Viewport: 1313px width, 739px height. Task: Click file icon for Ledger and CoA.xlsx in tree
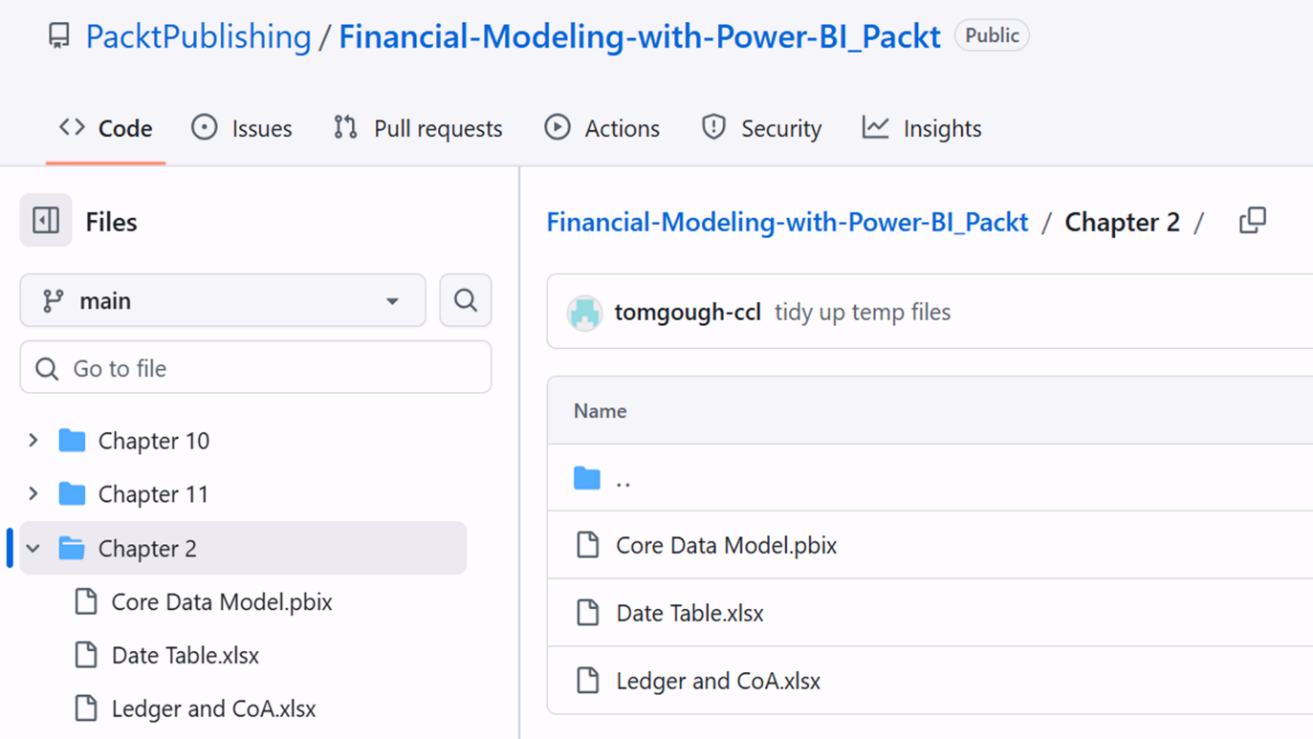[x=86, y=709]
